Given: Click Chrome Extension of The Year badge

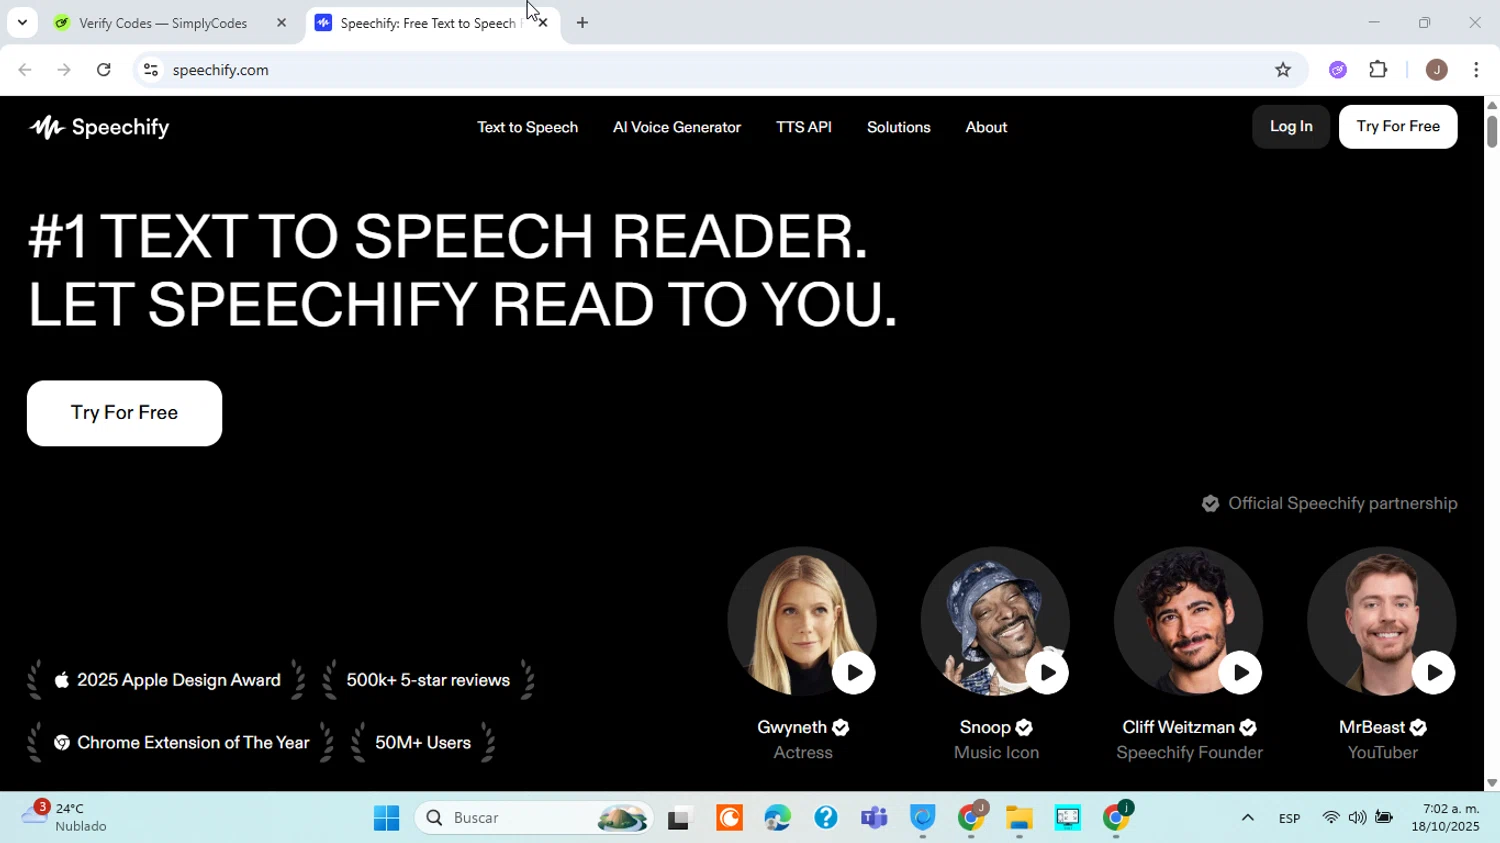Looking at the screenshot, I should click(181, 743).
